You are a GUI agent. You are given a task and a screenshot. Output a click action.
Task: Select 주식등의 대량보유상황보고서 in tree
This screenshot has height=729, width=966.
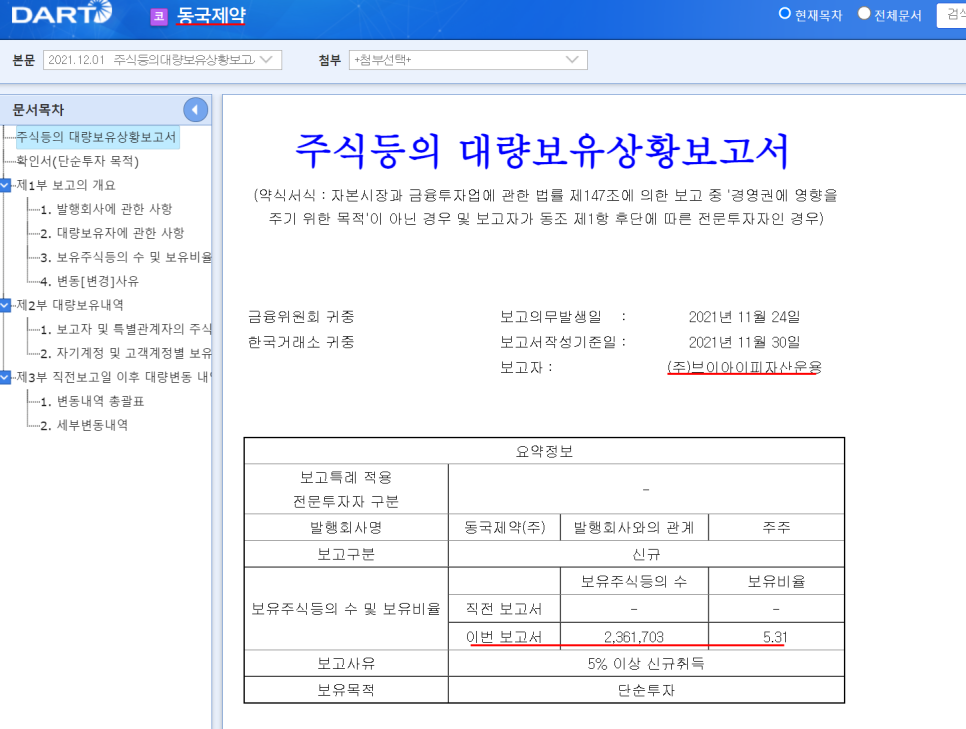(96, 137)
